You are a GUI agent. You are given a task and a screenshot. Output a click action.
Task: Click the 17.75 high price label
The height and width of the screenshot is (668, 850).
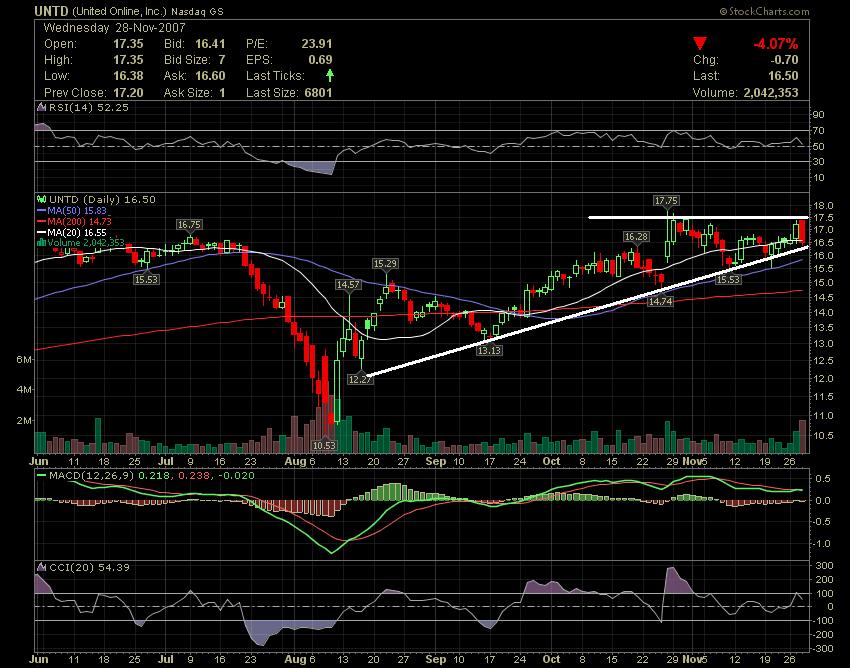point(666,201)
